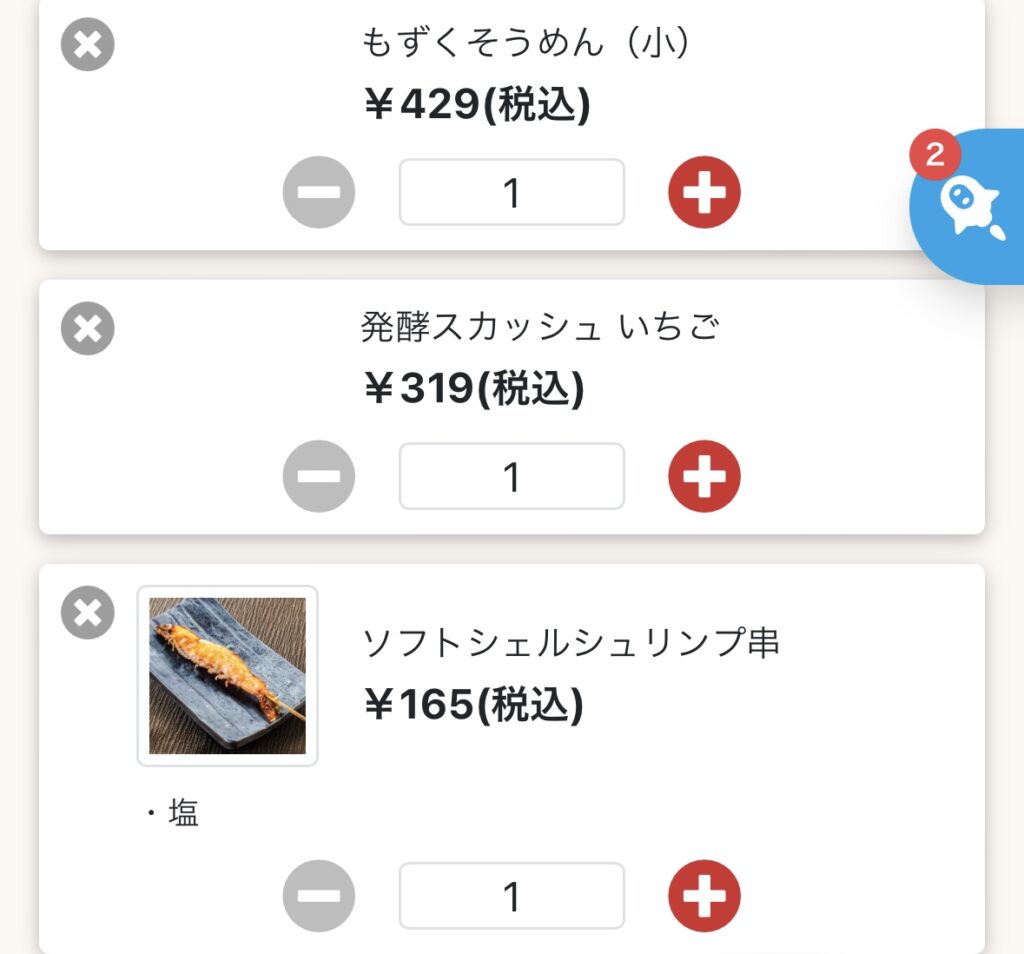Tap the もずくそうめん（小） item name

pos(526,43)
